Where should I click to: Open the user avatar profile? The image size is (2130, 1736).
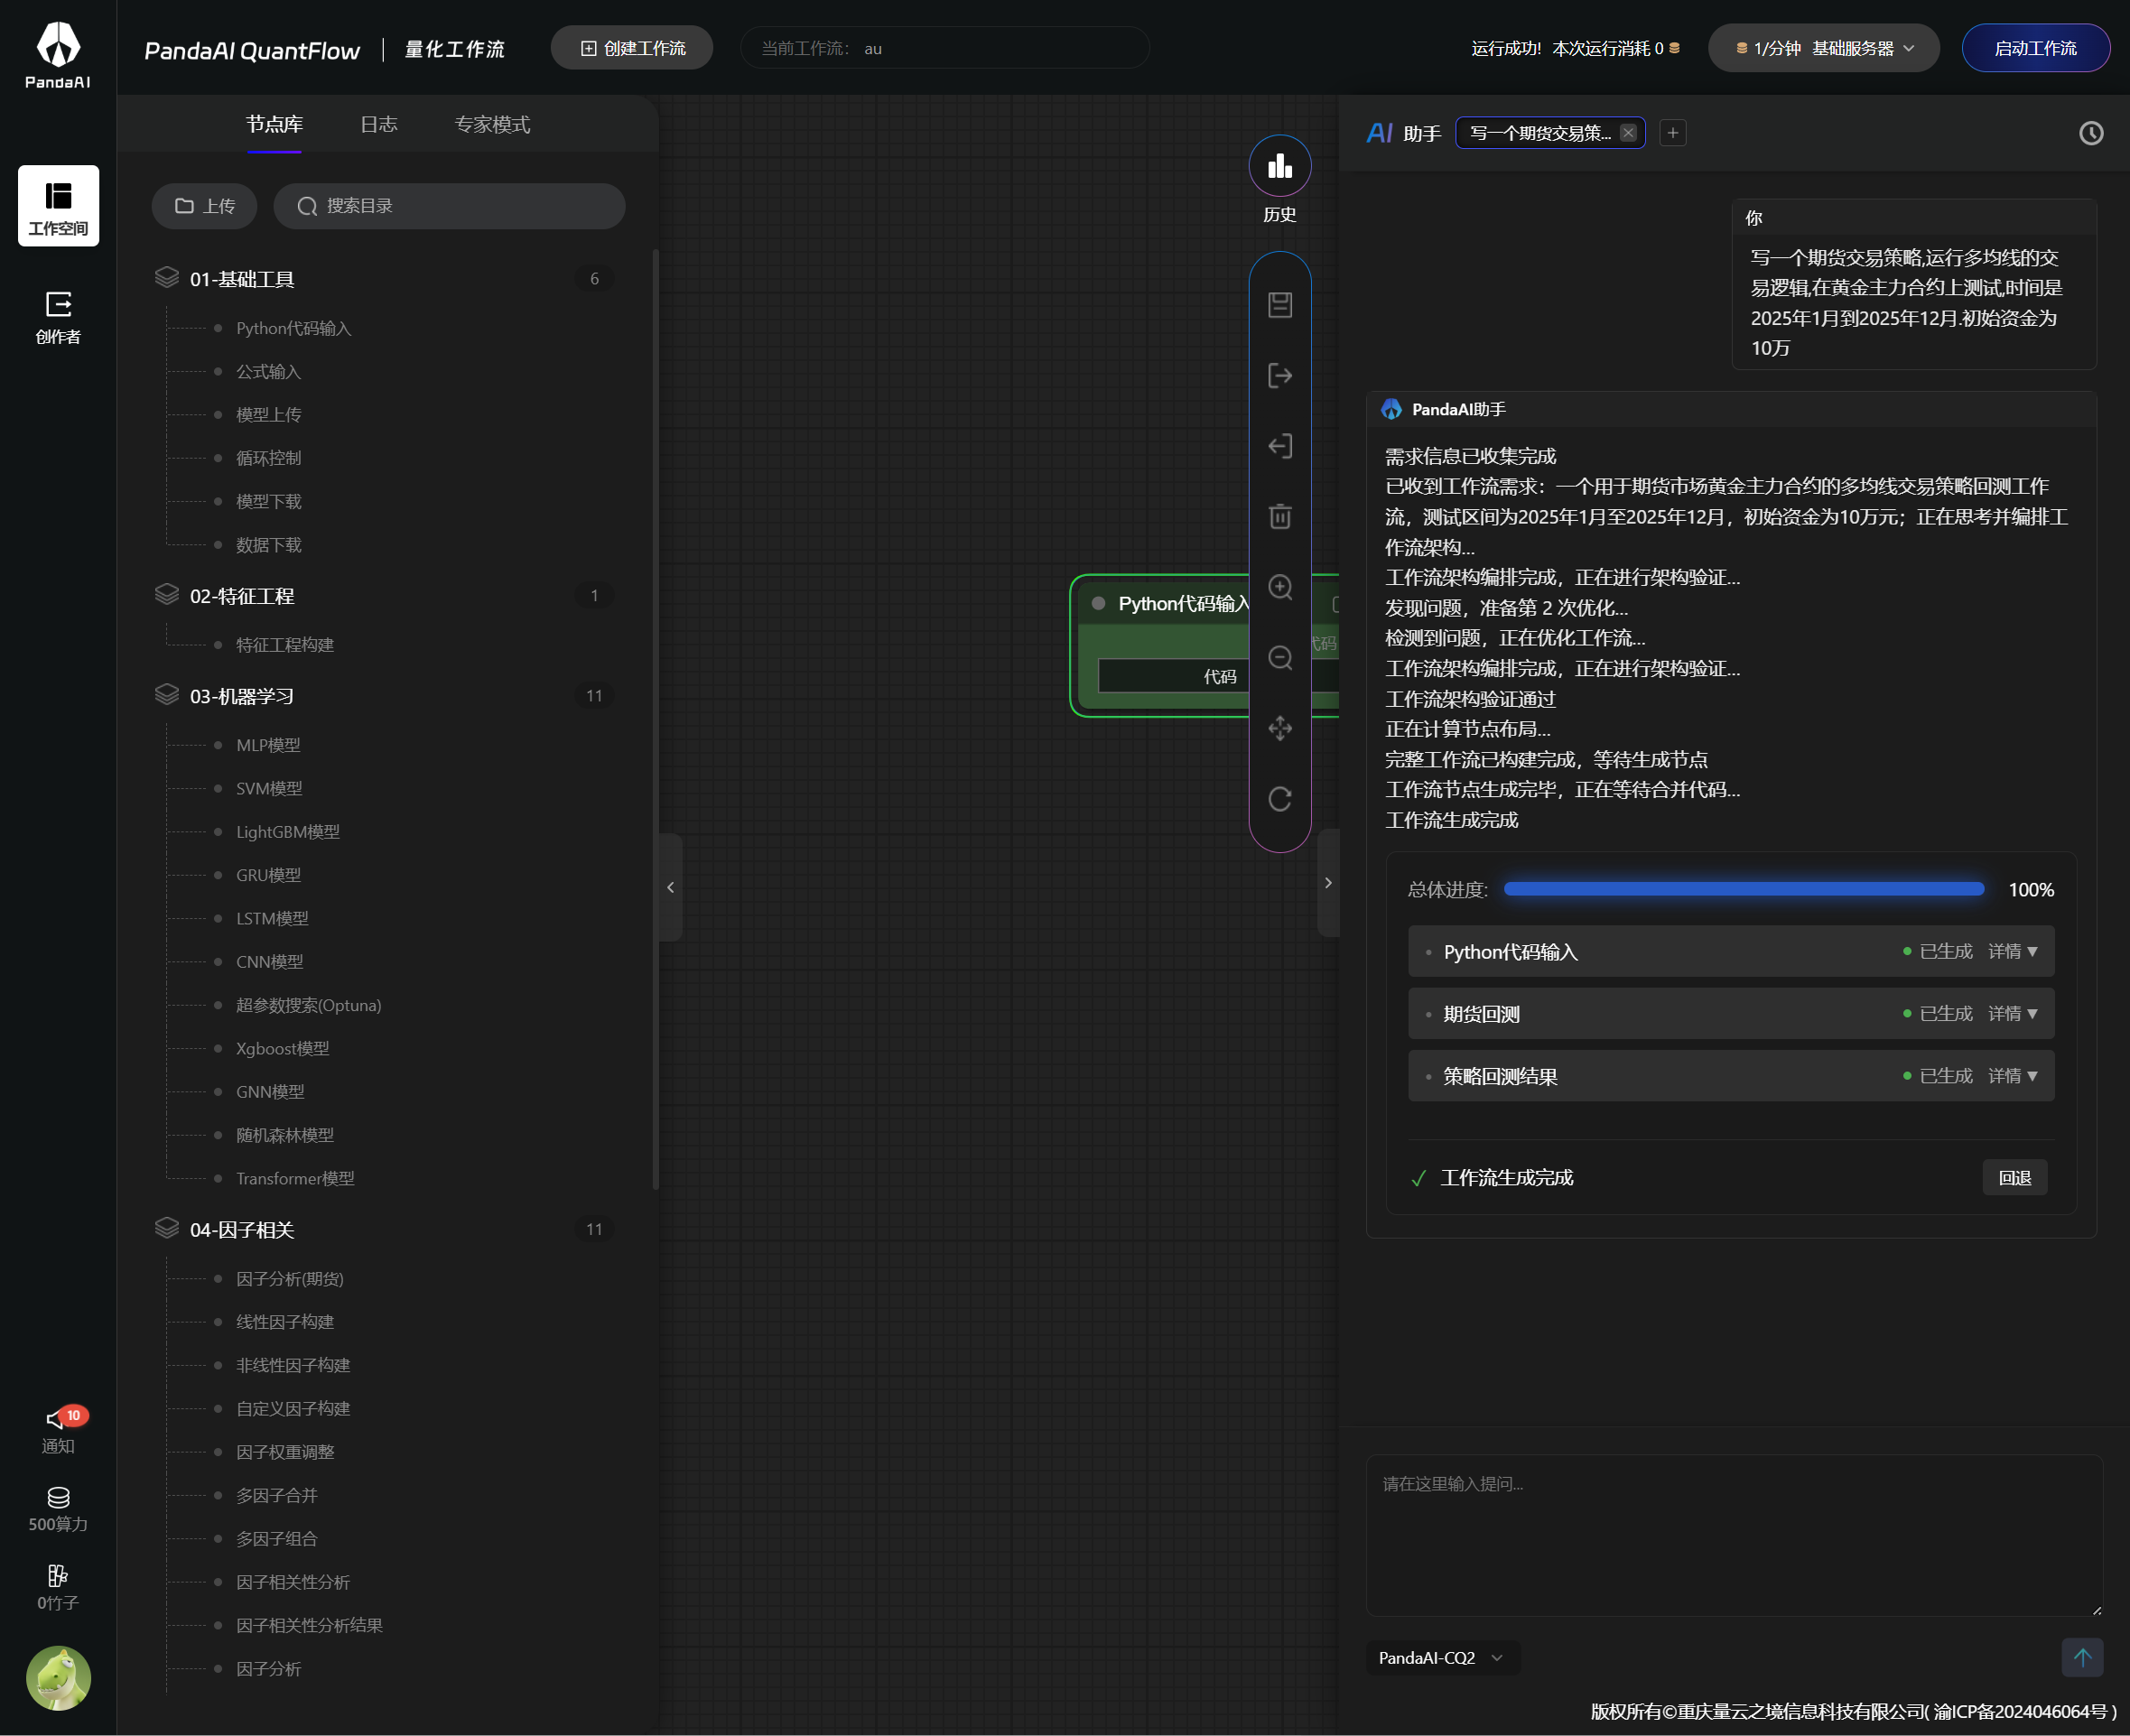58,1678
